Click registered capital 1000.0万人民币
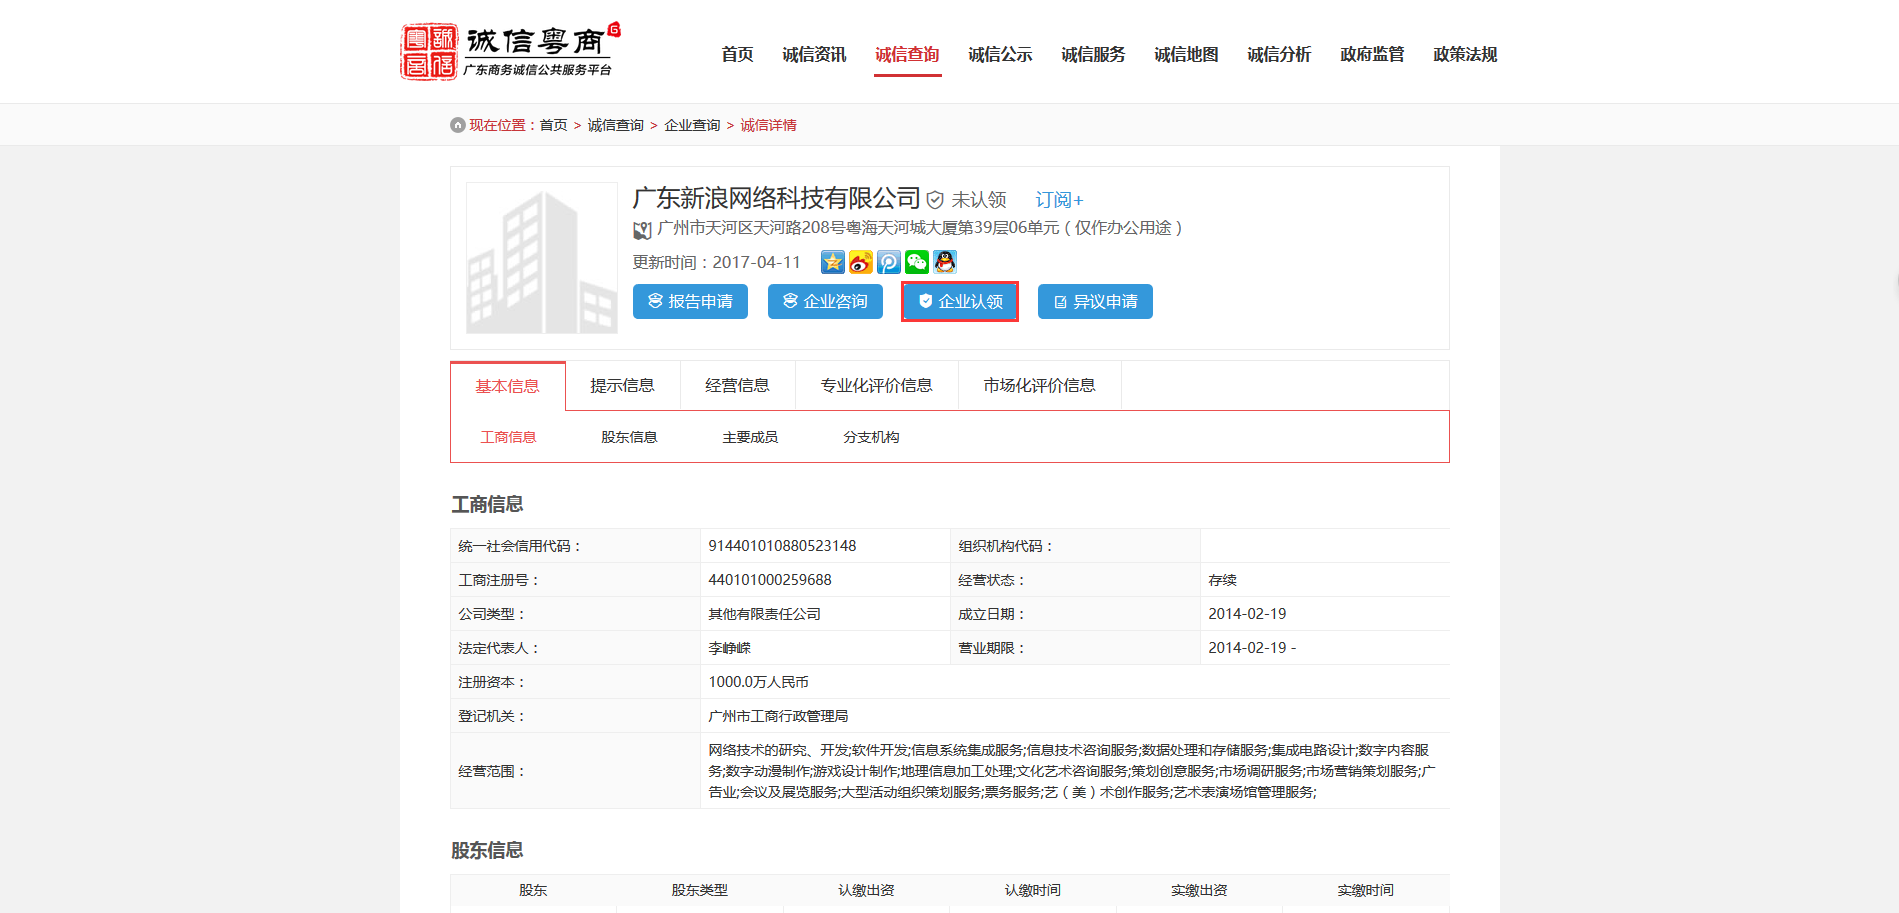This screenshot has width=1899, height=913. 758,682
